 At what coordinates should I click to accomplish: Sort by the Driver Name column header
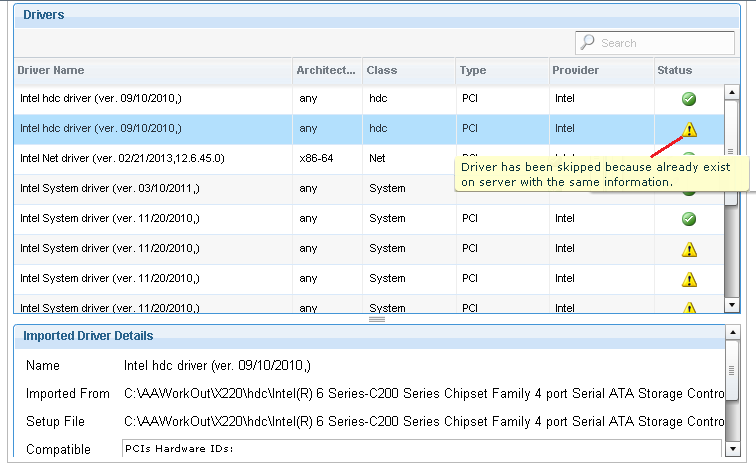tap(153, 70)
